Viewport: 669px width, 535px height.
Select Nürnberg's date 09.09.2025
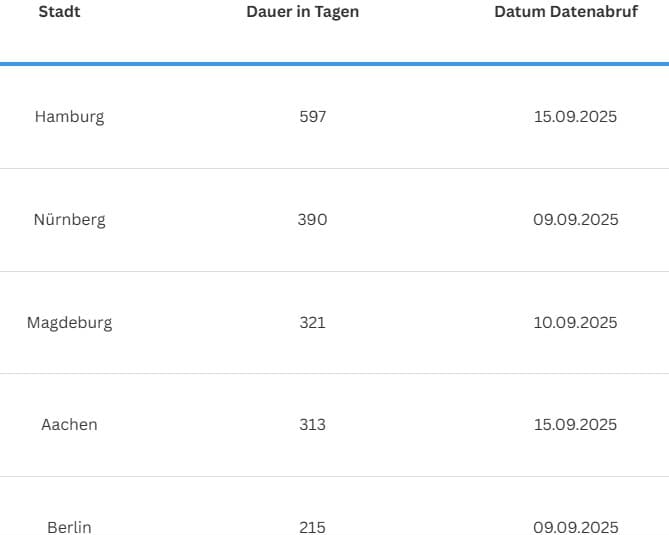point(575,219)
